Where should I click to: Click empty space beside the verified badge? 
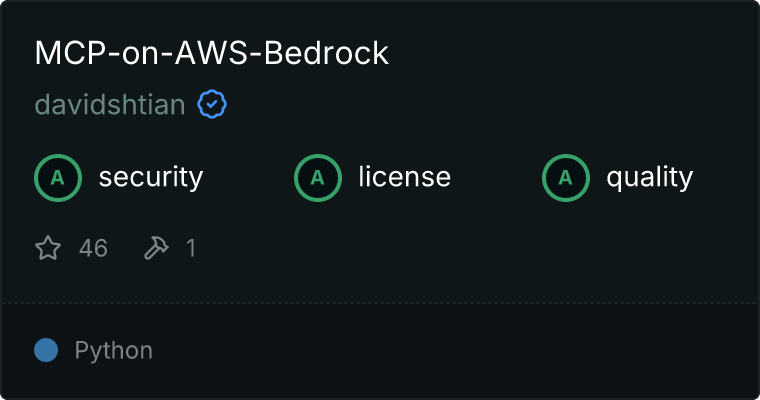485,104
